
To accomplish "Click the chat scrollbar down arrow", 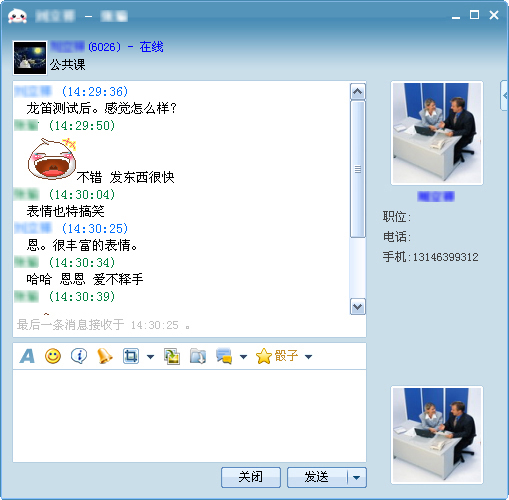I will [358, 307].
